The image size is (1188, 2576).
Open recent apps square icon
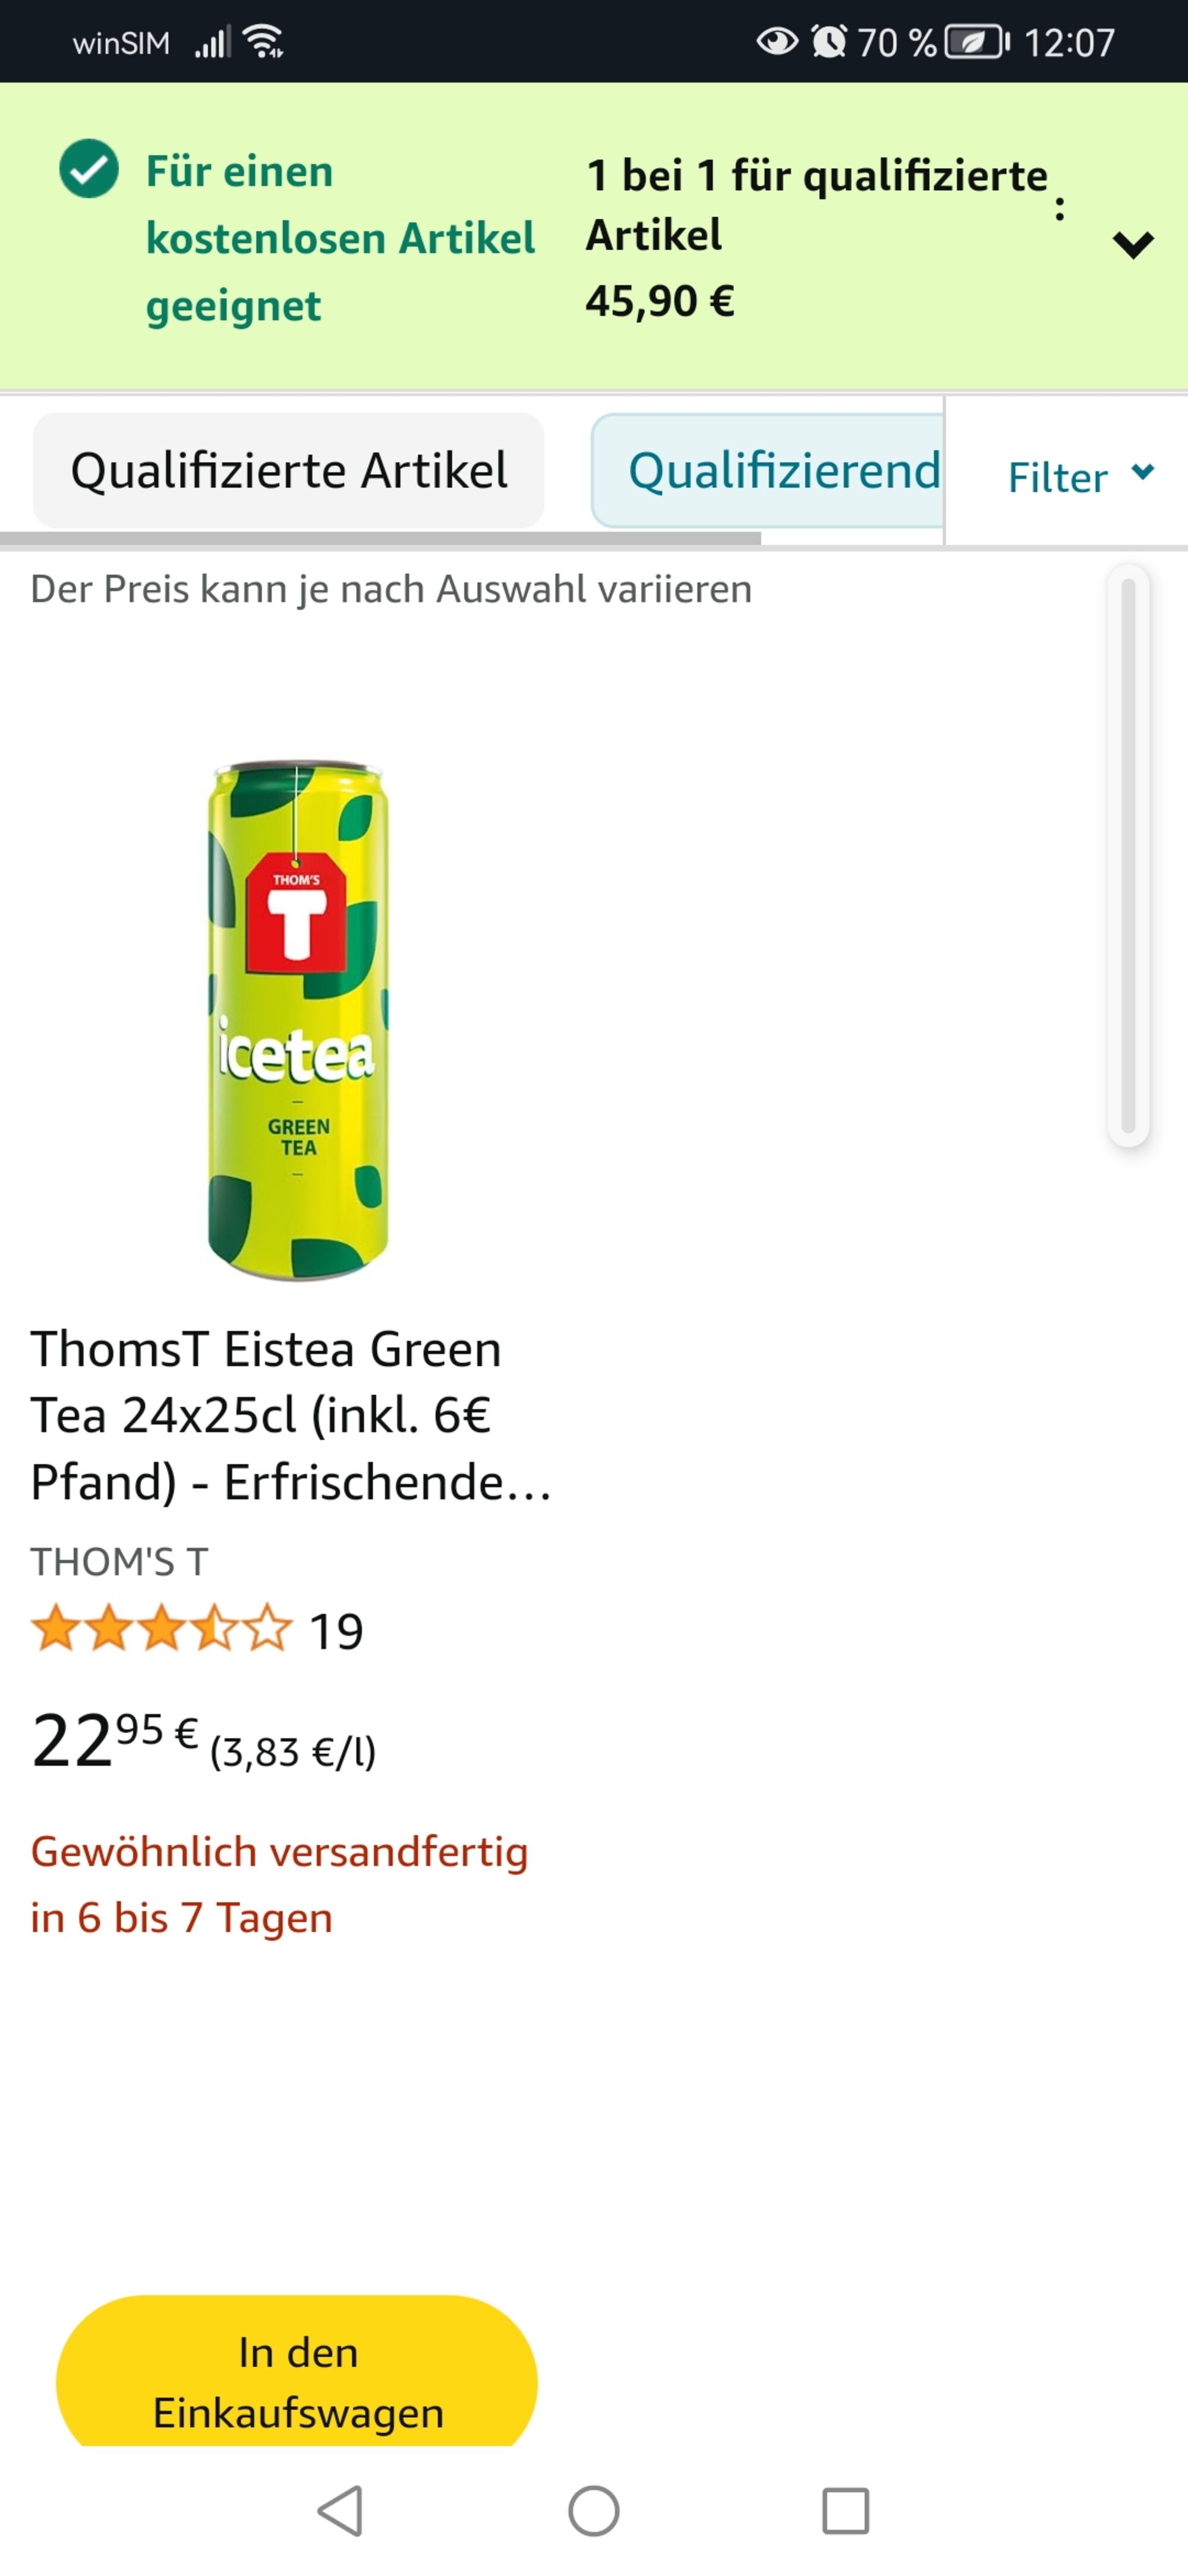tap(846, 2510)
